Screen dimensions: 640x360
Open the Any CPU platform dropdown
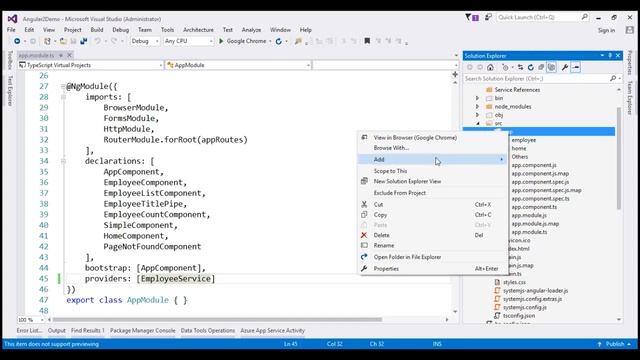(x=189, y=41)
